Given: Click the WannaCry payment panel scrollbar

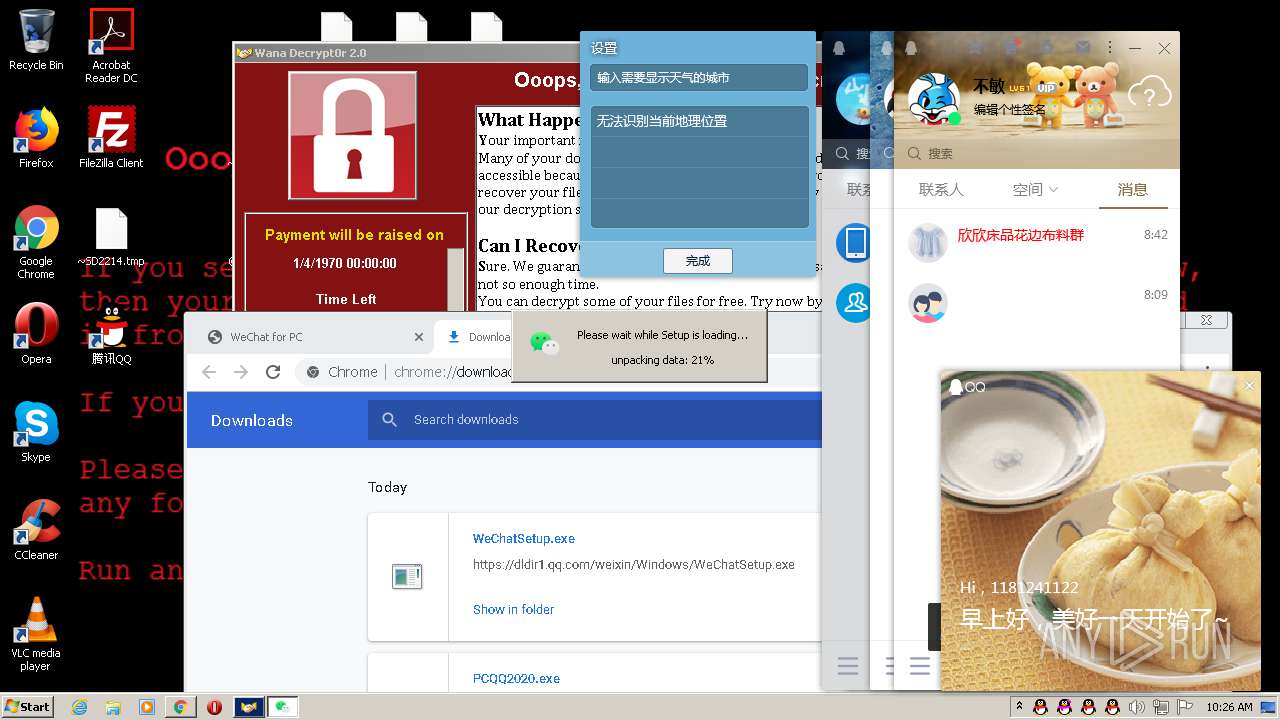Looking at the screenshot, I should pyautogui.click(x=456, y=280).
